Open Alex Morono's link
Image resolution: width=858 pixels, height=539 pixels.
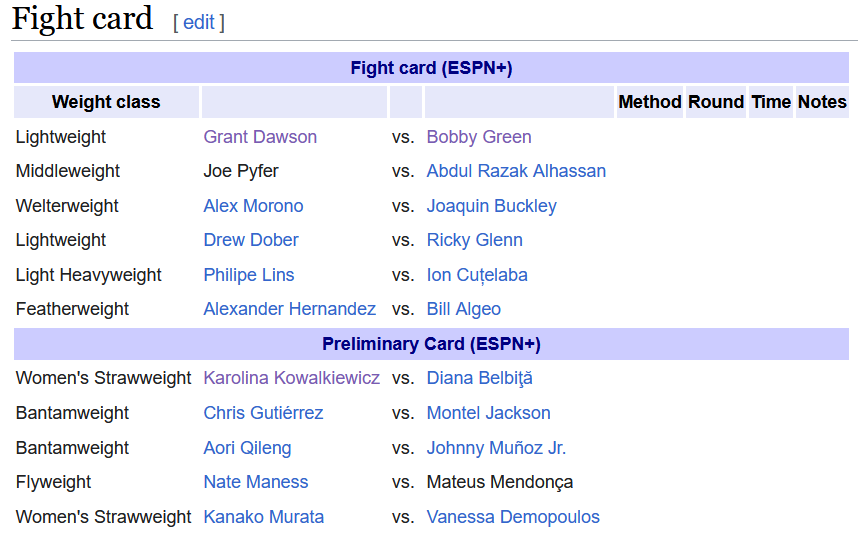[253, 206]
